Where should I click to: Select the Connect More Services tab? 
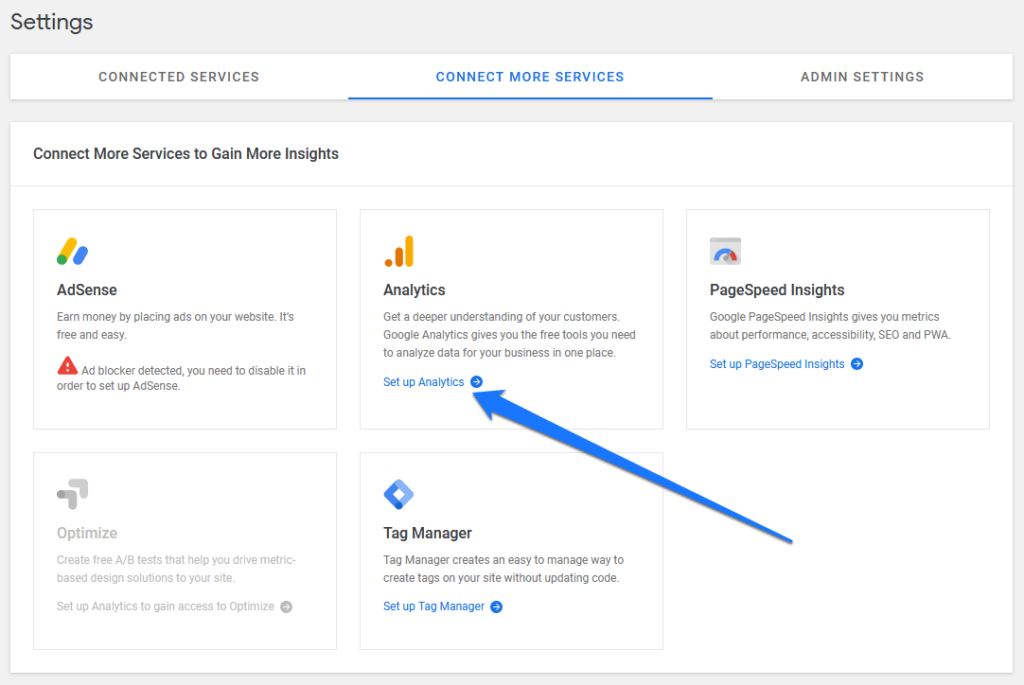point(530,77)
